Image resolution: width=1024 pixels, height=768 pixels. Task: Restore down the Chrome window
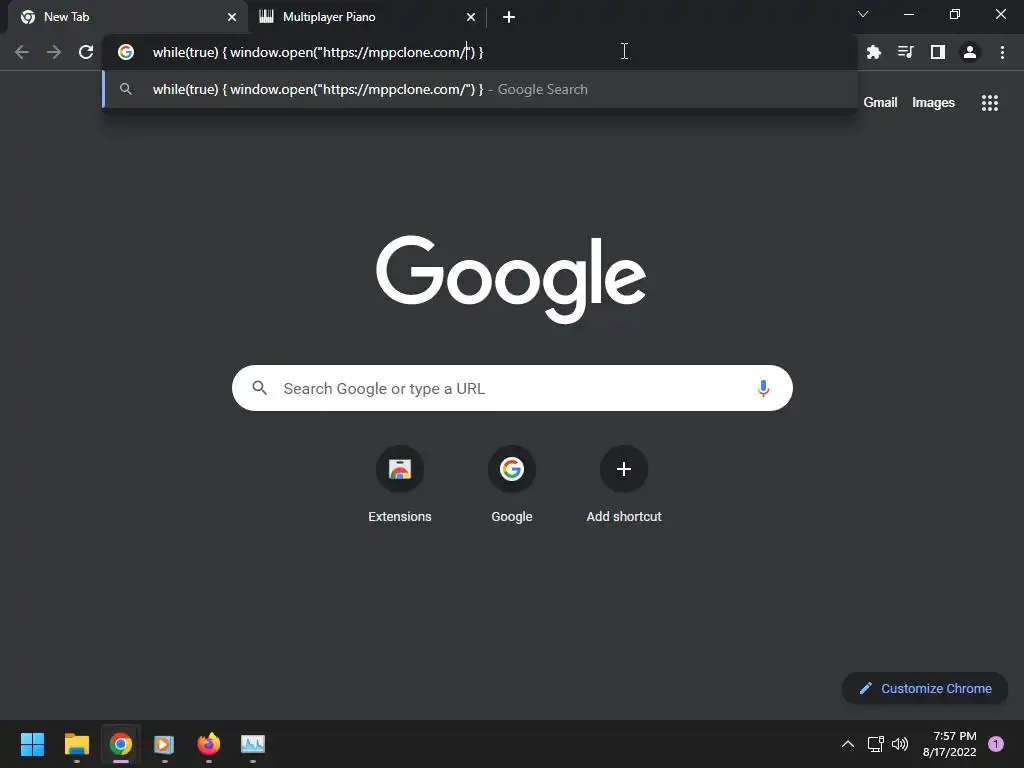click(x=955, y=14)
